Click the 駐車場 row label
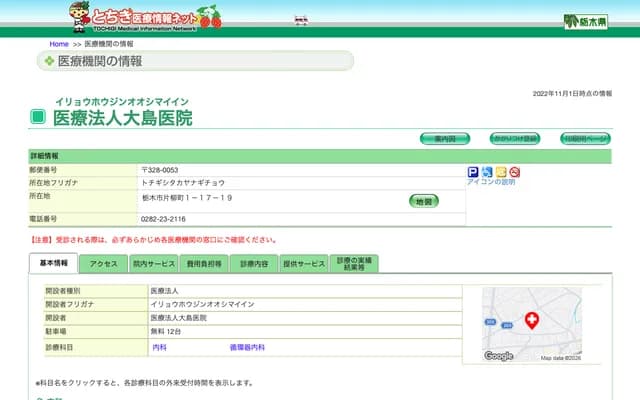This screenshot has height=400, width=640. 56,331
